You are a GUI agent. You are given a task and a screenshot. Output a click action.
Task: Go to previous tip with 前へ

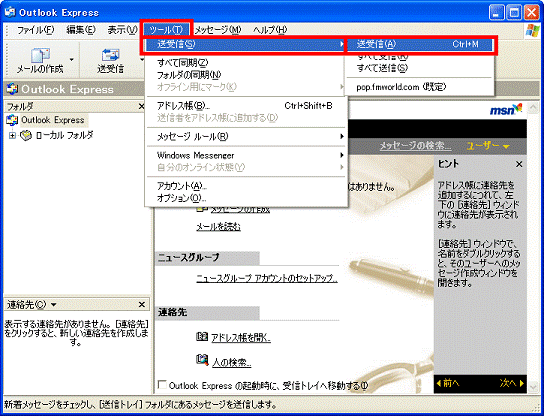(x=448, y=383)
